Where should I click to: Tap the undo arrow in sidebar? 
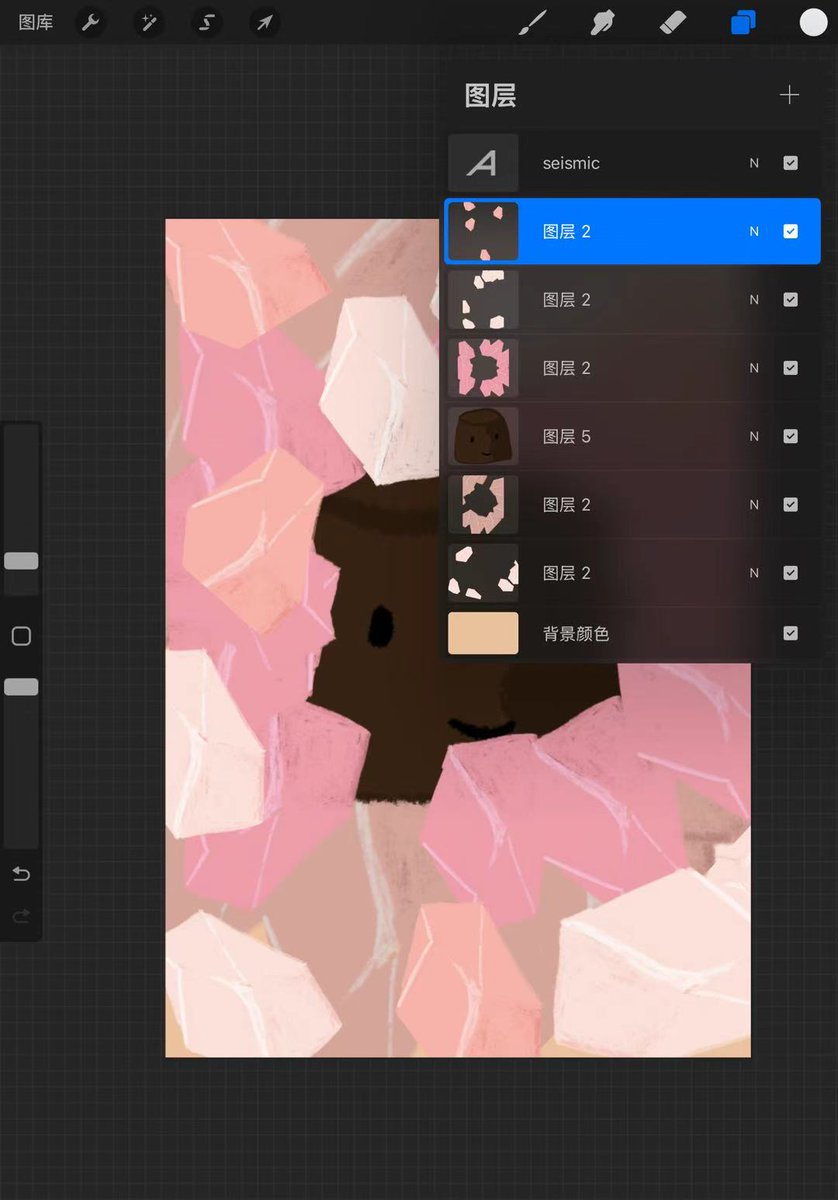(21, 874)
